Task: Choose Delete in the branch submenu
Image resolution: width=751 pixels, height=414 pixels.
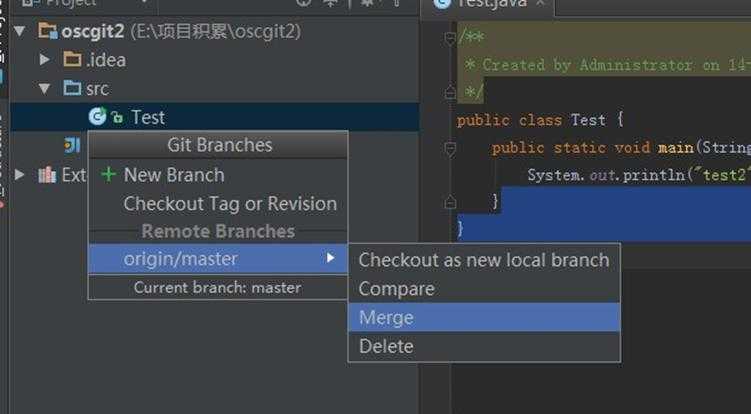Action: [x=484, y=346]
